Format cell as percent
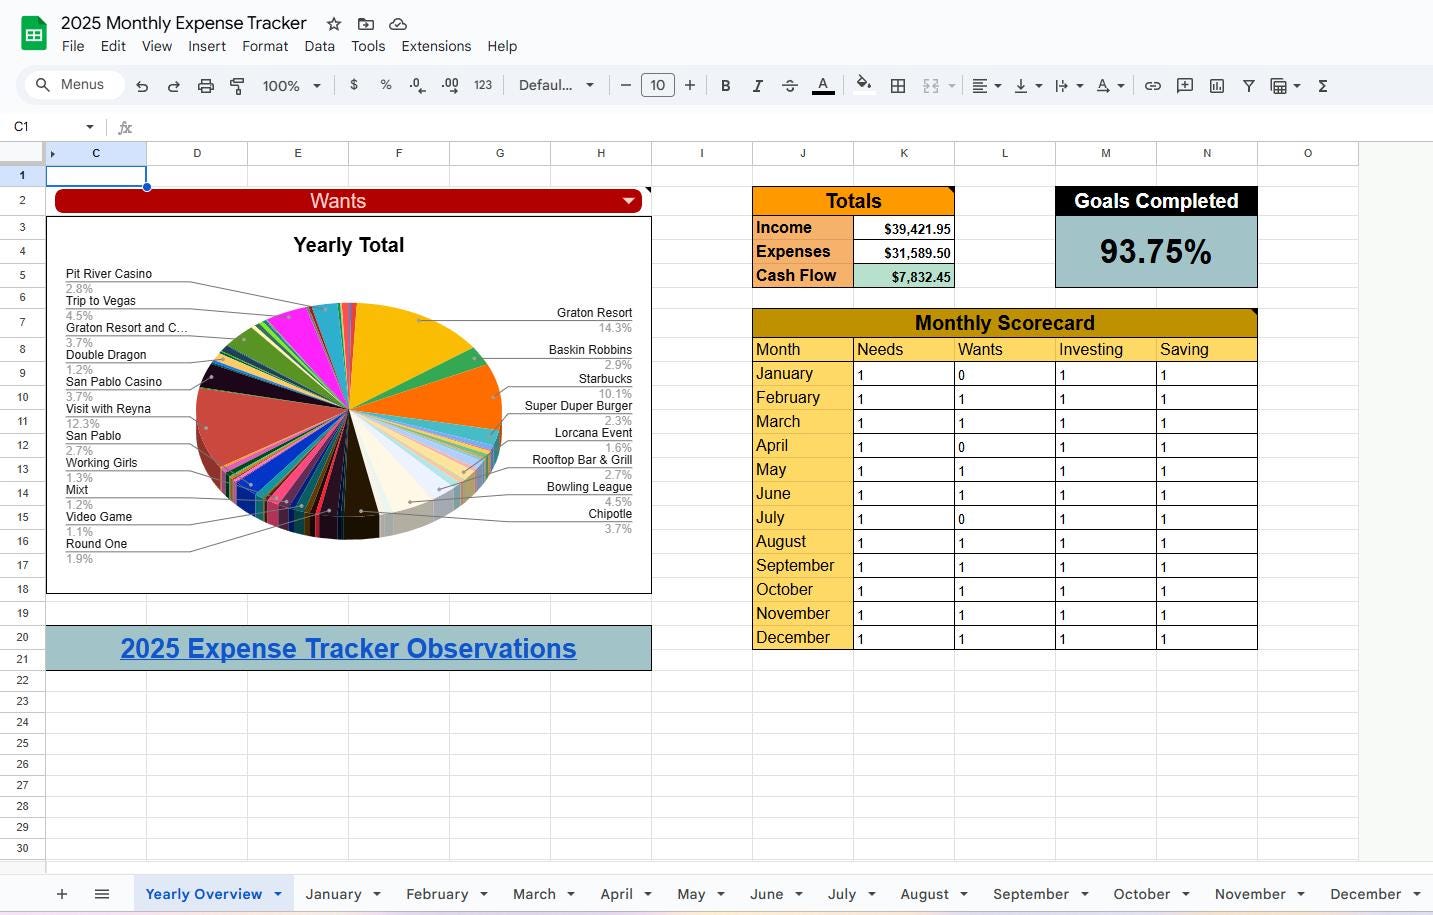 click(386, 86)
